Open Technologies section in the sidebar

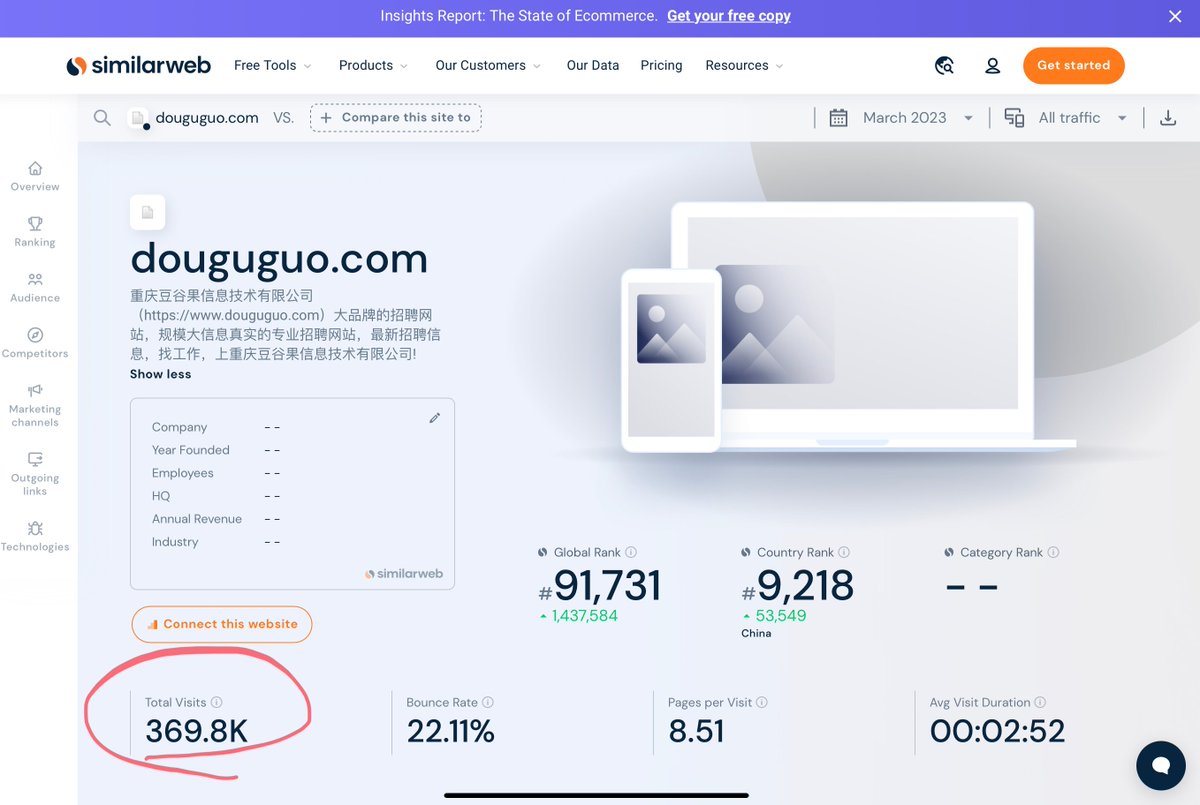[35, 536]
